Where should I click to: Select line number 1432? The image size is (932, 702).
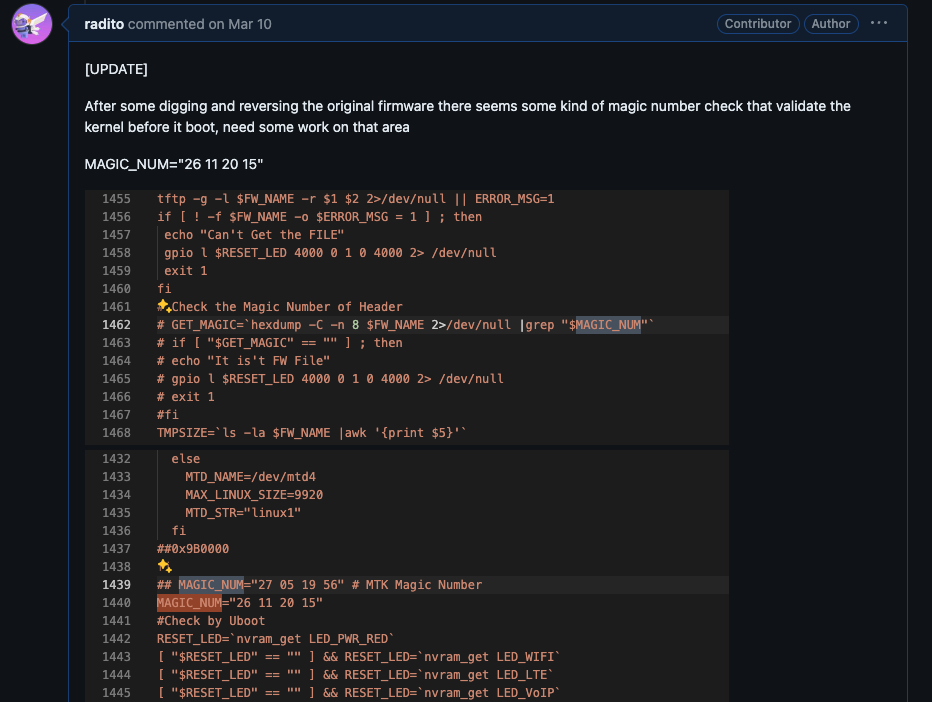click(116, 459)
